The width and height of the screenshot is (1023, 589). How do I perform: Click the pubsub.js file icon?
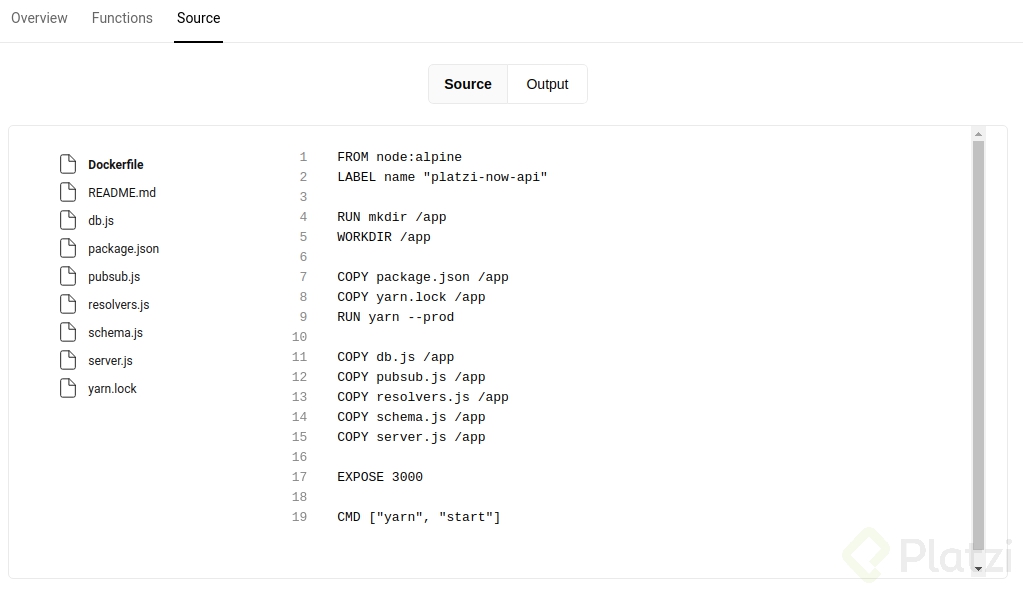coord(68,275)
